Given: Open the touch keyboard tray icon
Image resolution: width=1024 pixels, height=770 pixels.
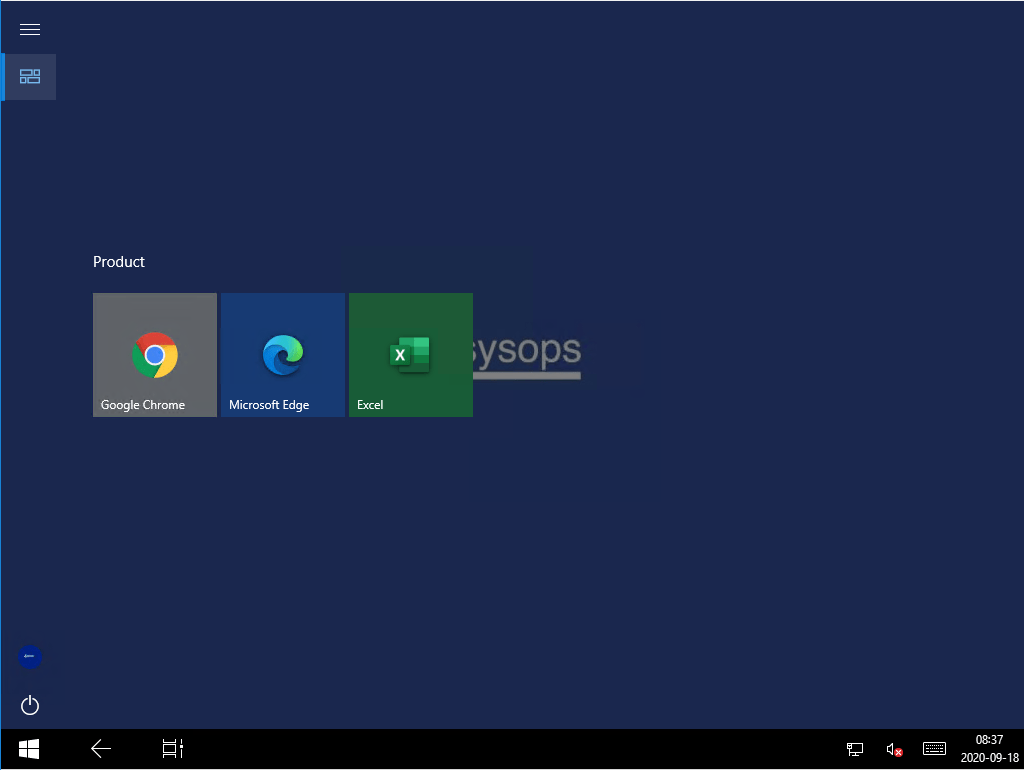Looking at the screenshot, I should point(934,748).
